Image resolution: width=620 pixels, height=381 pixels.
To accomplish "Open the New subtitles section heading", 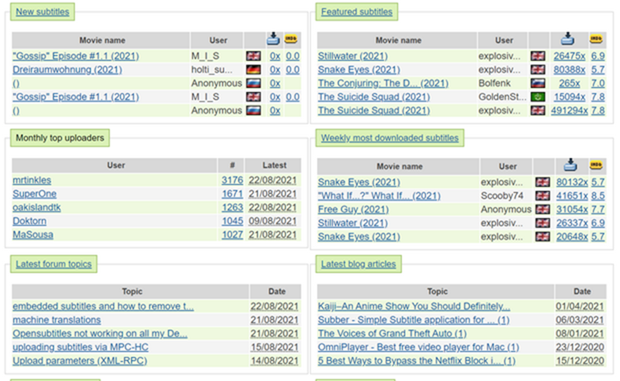I will point(42,12).
